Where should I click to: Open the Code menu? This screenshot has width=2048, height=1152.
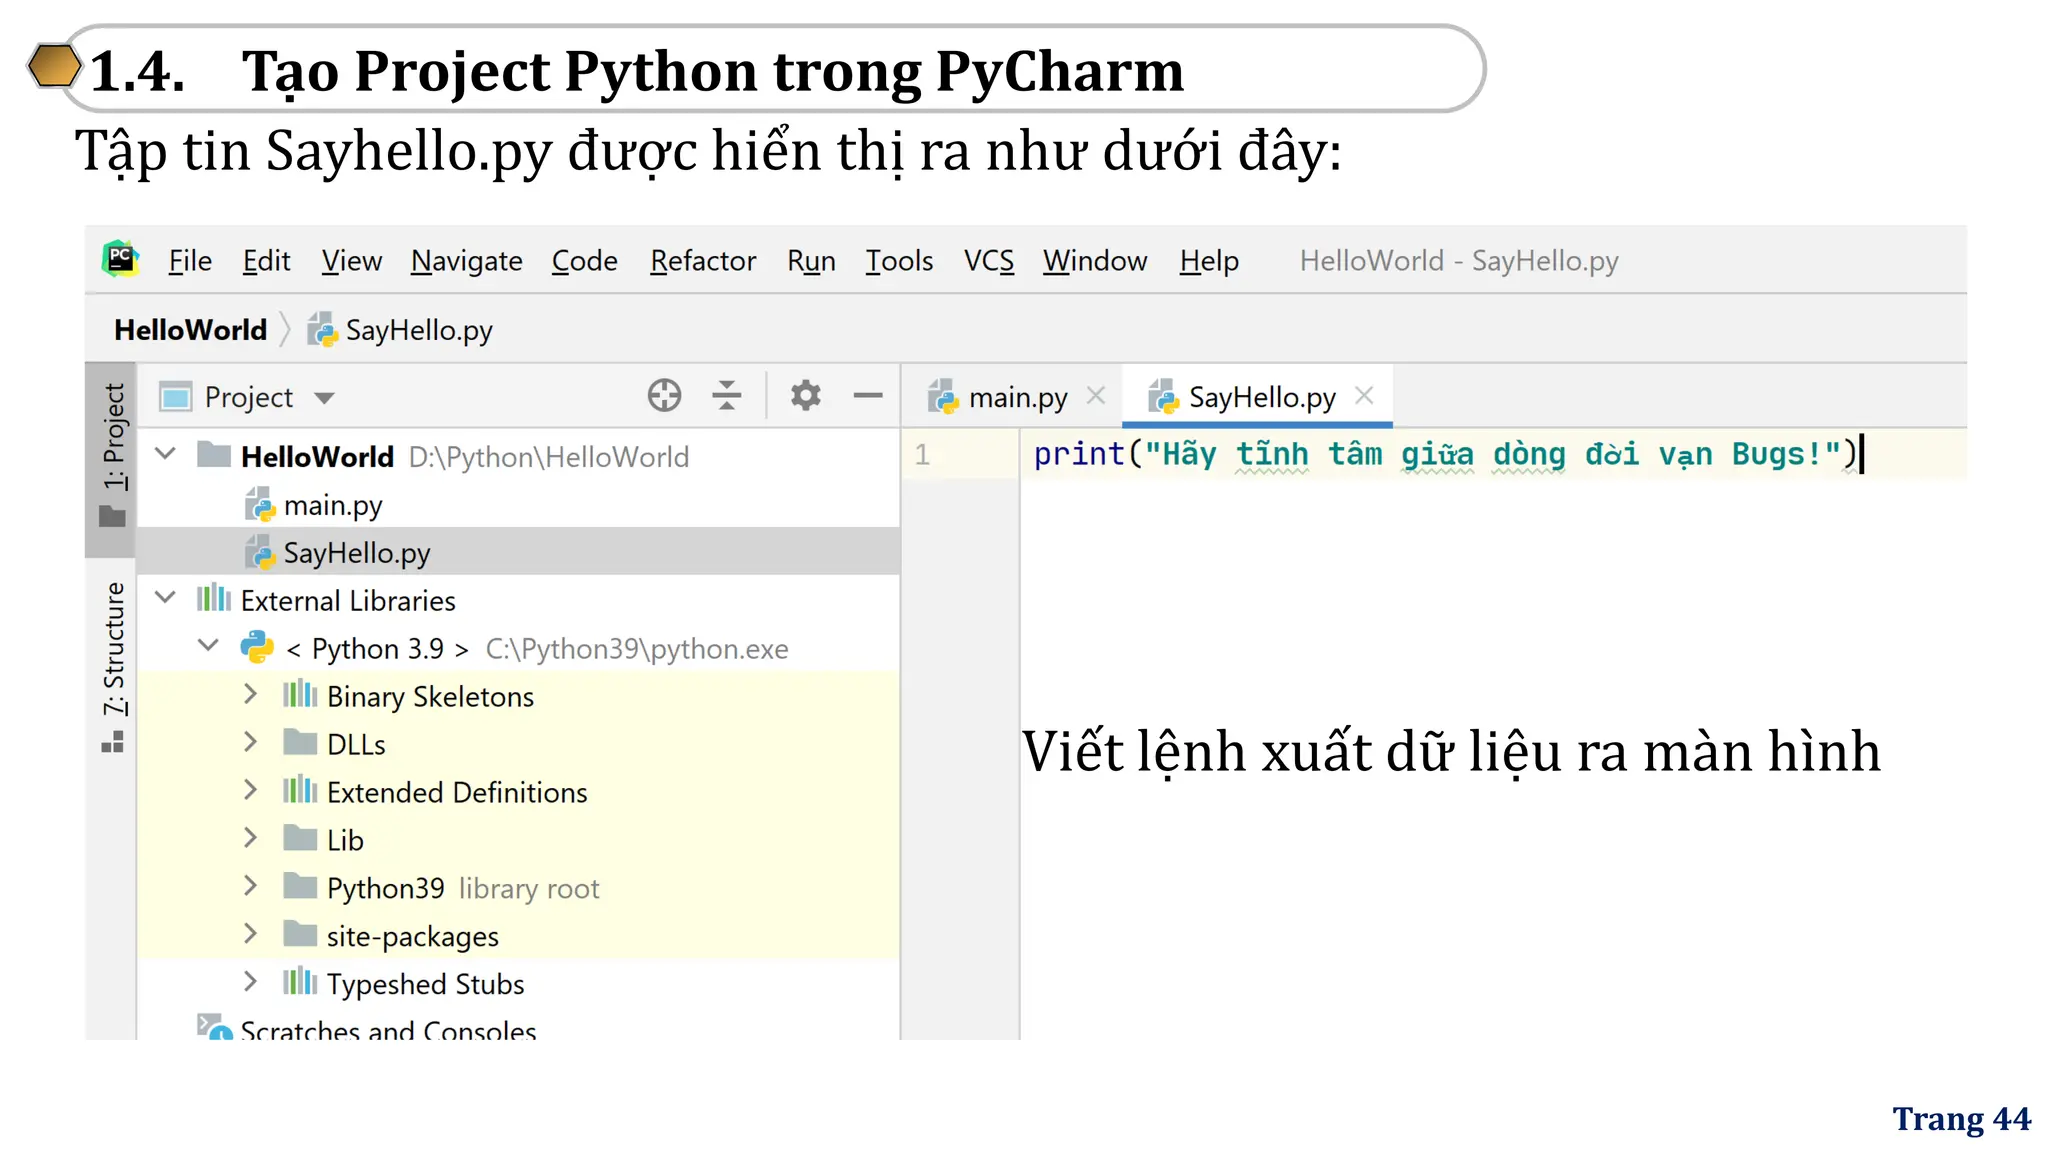[584, 261]
